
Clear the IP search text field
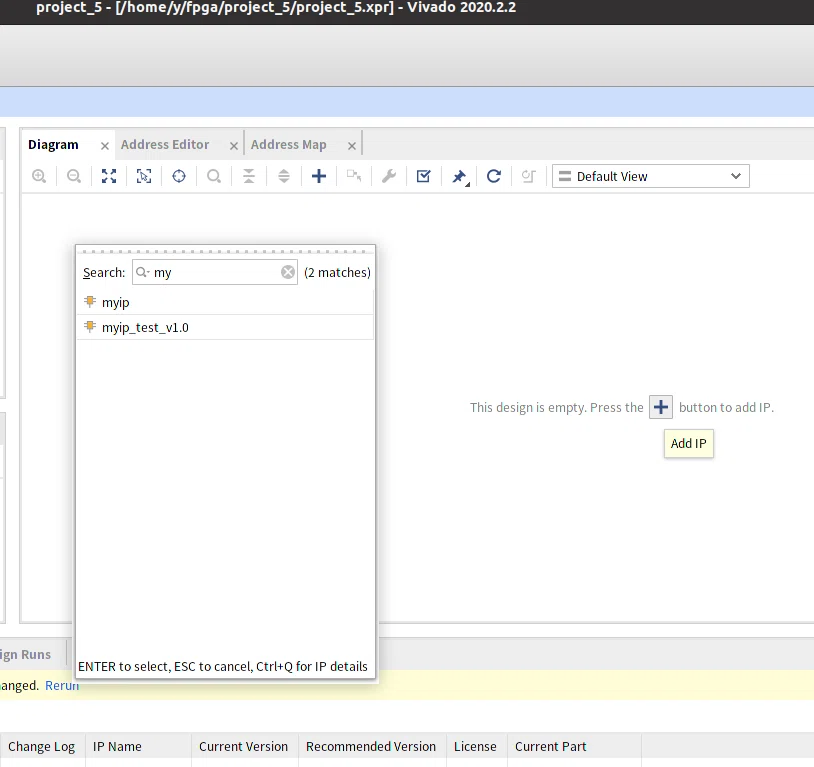click(x=288, y=272)
